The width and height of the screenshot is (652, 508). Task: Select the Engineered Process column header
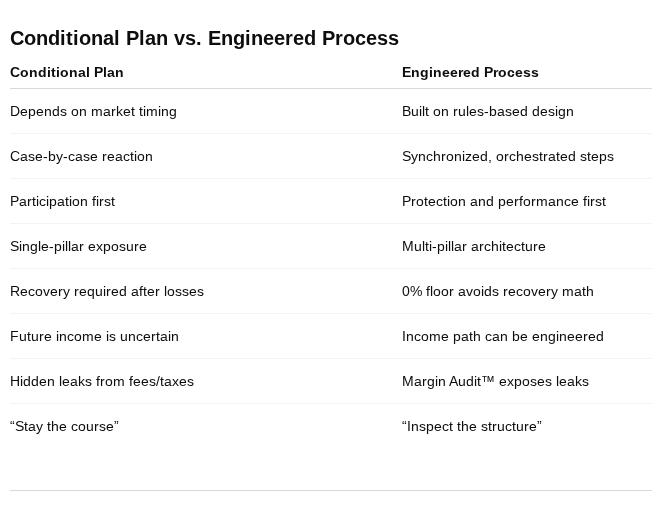[x=470, y=72]
